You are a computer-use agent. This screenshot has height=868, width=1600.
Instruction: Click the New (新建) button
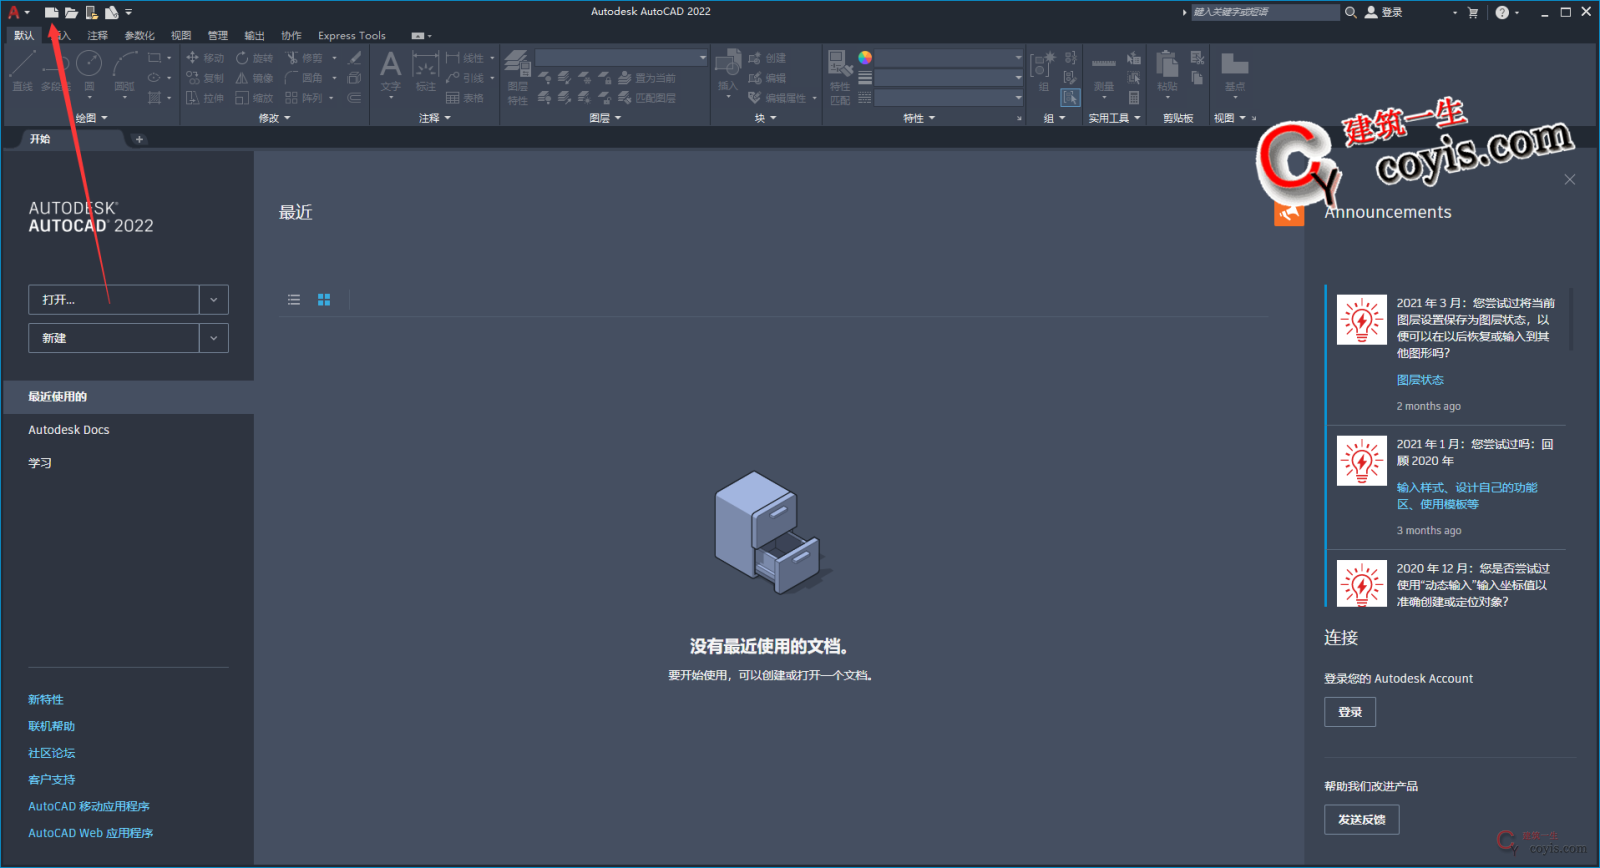[114, 338]
